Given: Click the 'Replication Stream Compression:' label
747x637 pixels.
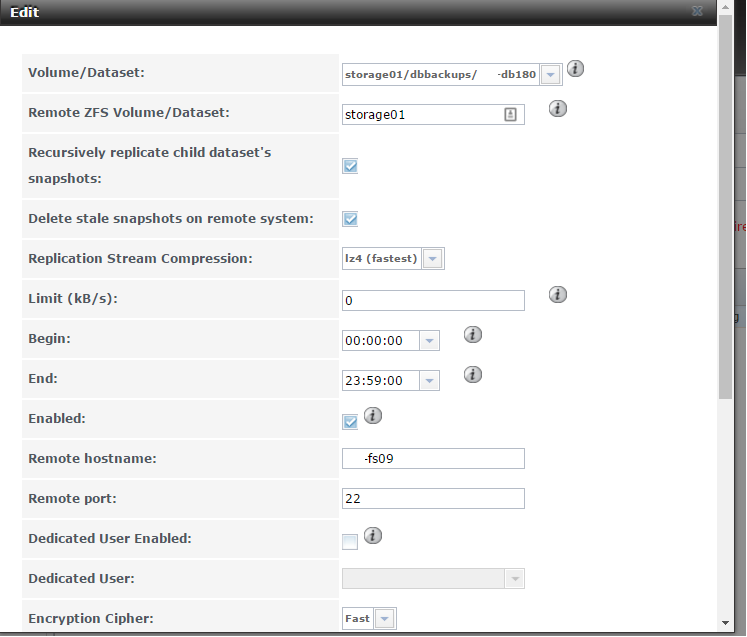Looking at the screenshot, I should click(140, 258).
